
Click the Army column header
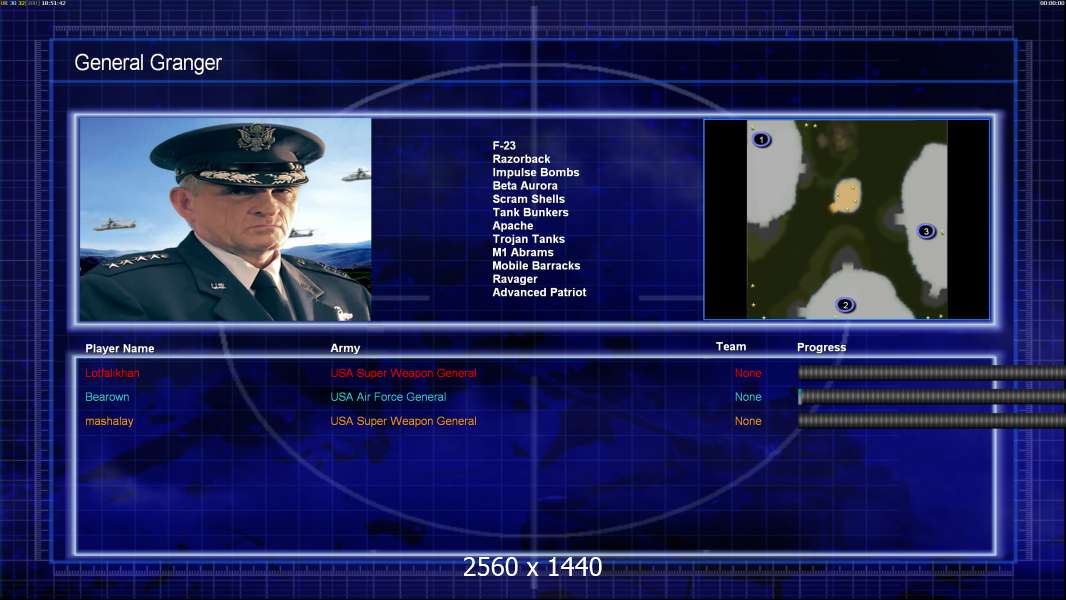point(345,348)
